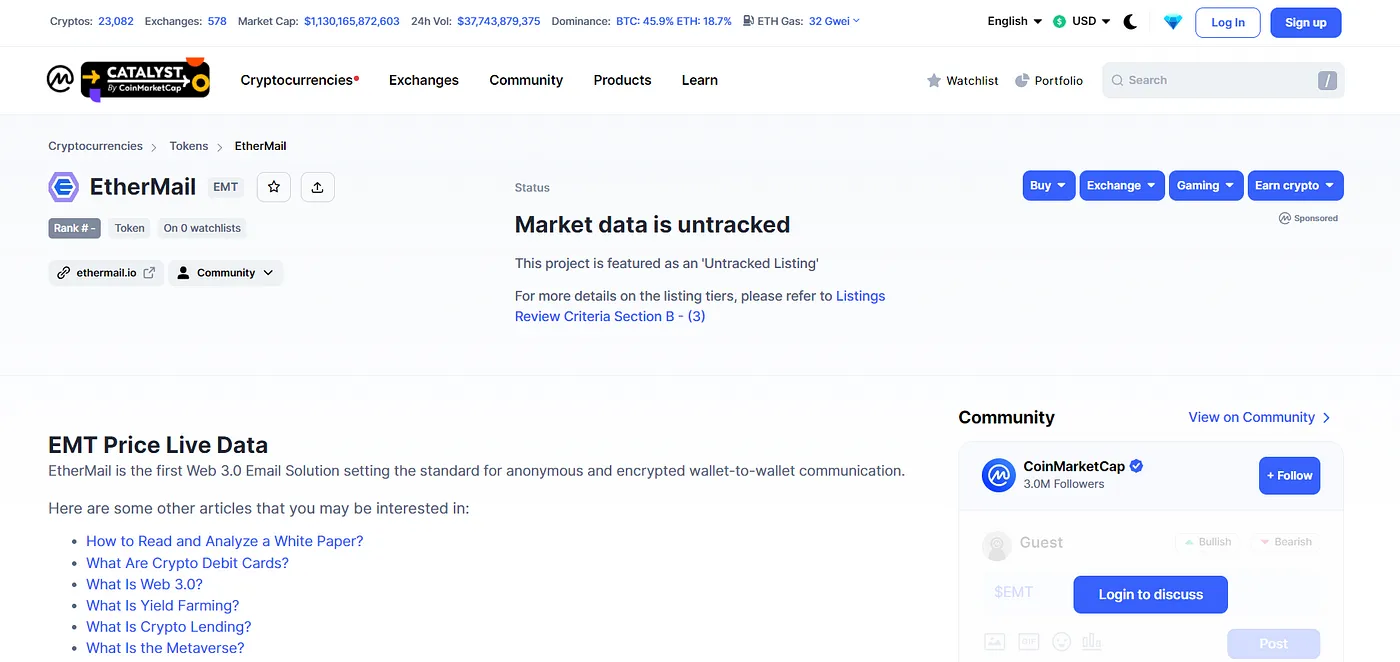This screenshot has height=662, width=1400.
Task: Click the Search input field
Action: click(x=1223, y=81)
